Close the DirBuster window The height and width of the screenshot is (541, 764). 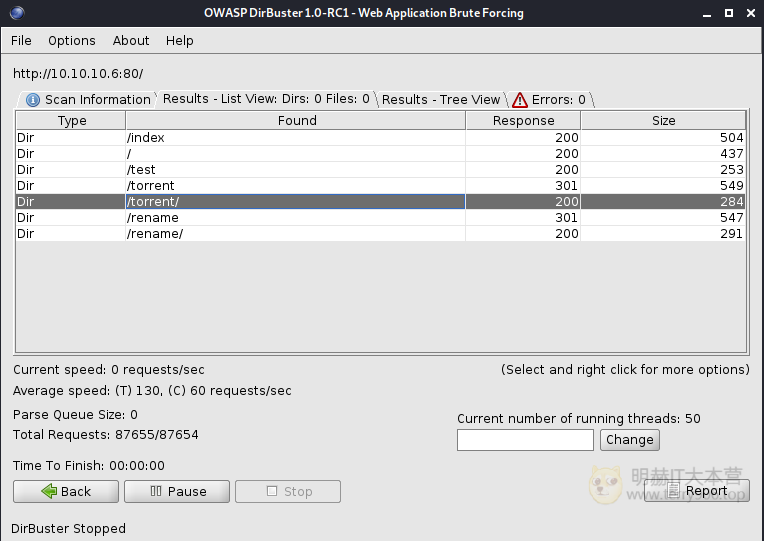click(x=751, y=13)
